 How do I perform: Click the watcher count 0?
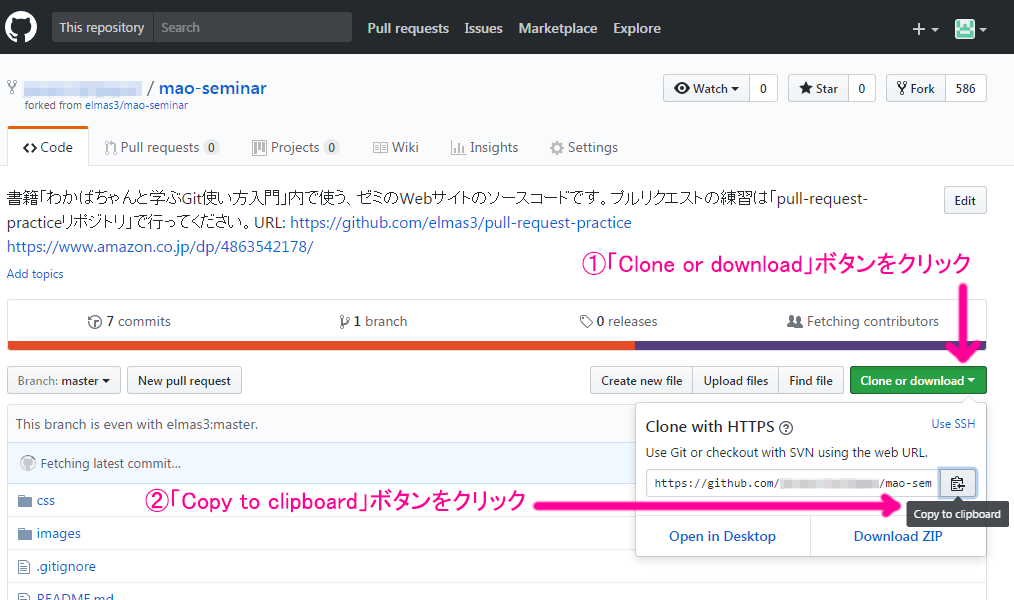(x=763, y=89)
